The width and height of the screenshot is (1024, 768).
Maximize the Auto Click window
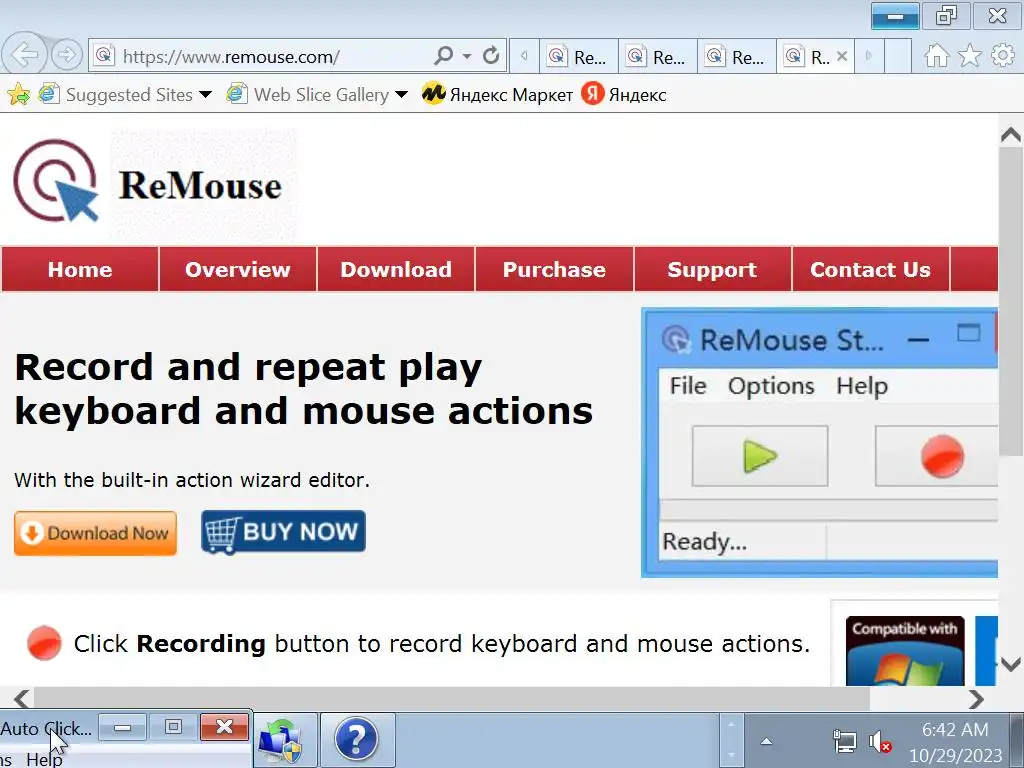coord(173,727)
